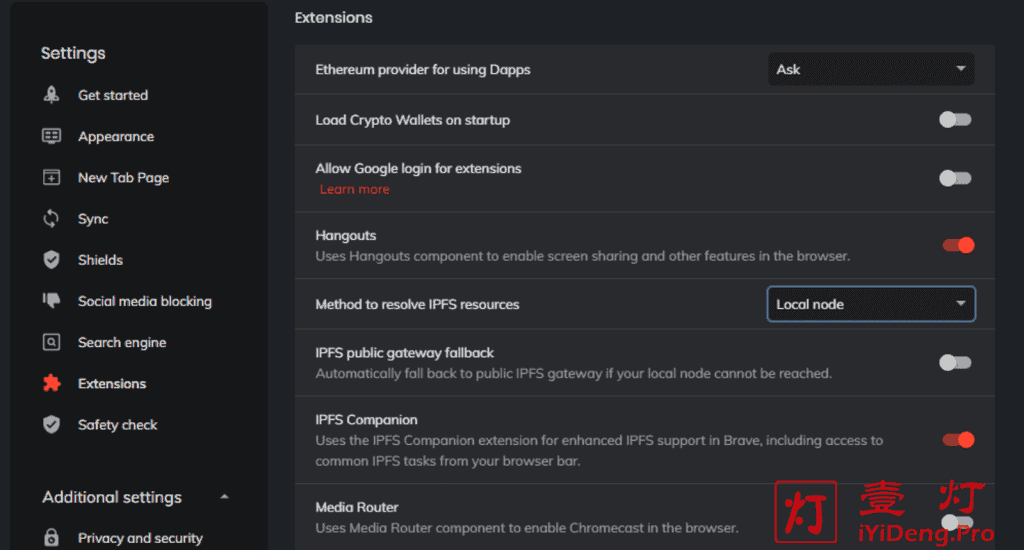Disable the Hangouts component toggle
The image size is (1024, 550).
pos(957,245)
